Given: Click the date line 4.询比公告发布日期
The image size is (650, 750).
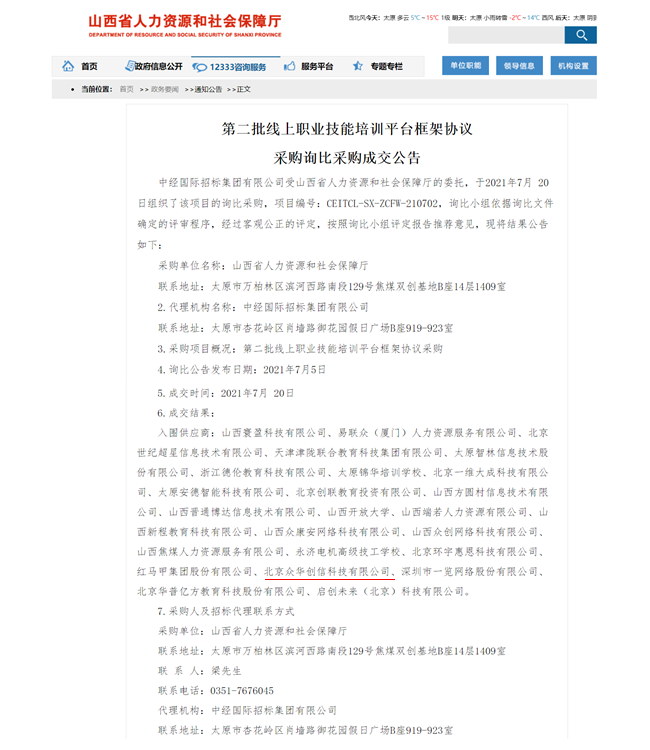Looking at the screenshot, I should 242,370.
